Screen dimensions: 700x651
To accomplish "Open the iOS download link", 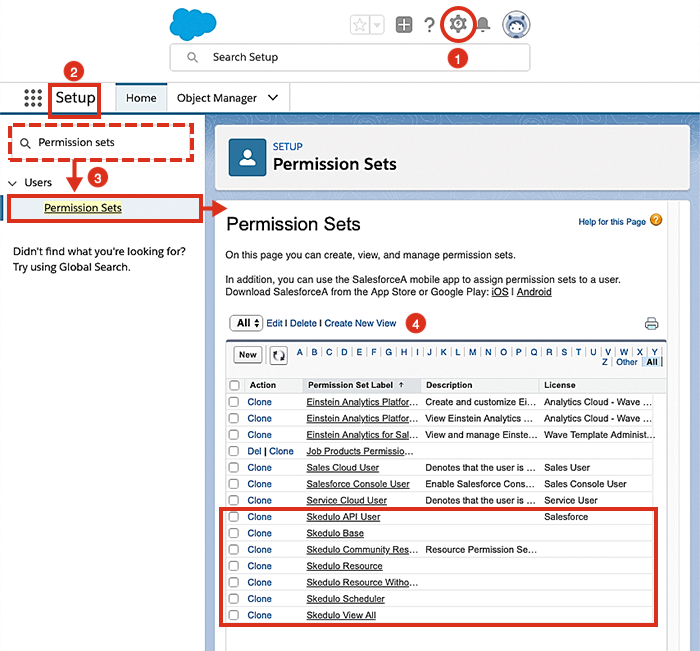I will click(x=500, y=292).
